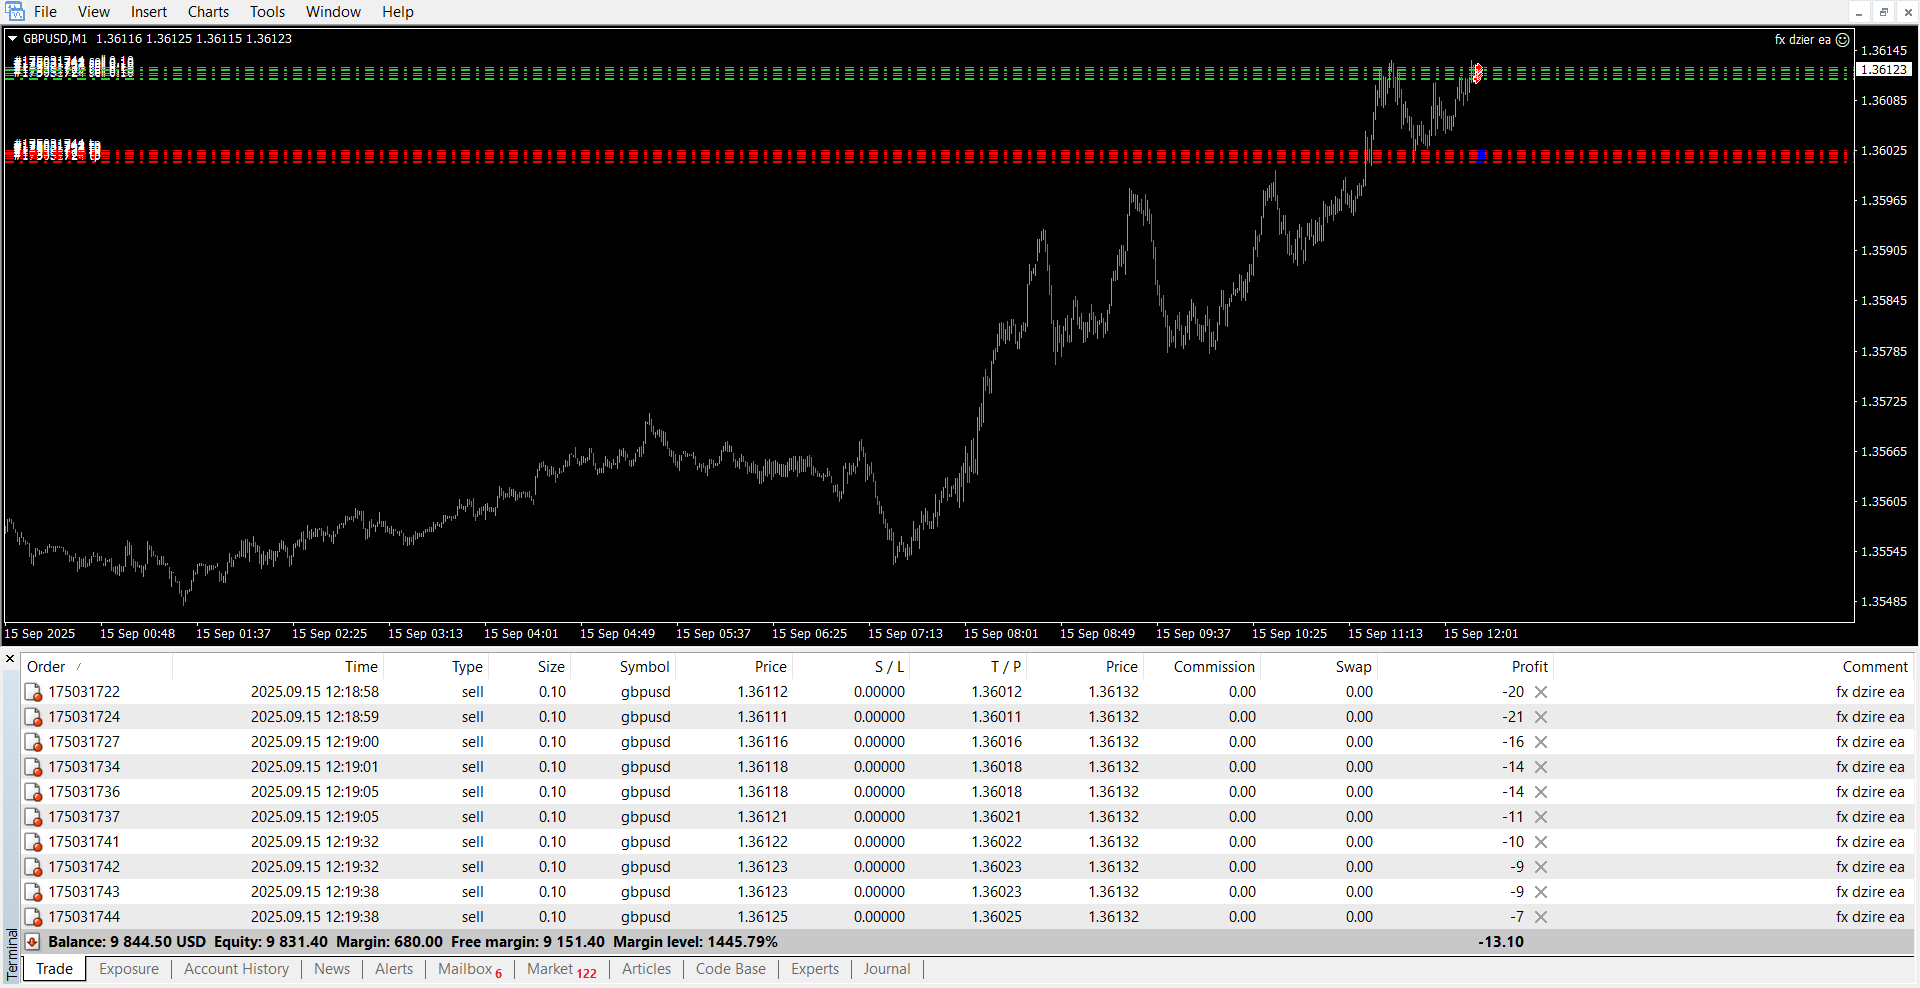Viewport: 1920px width, 988px height.
Task: Click the balance row icon
Action: click(32, 942)
